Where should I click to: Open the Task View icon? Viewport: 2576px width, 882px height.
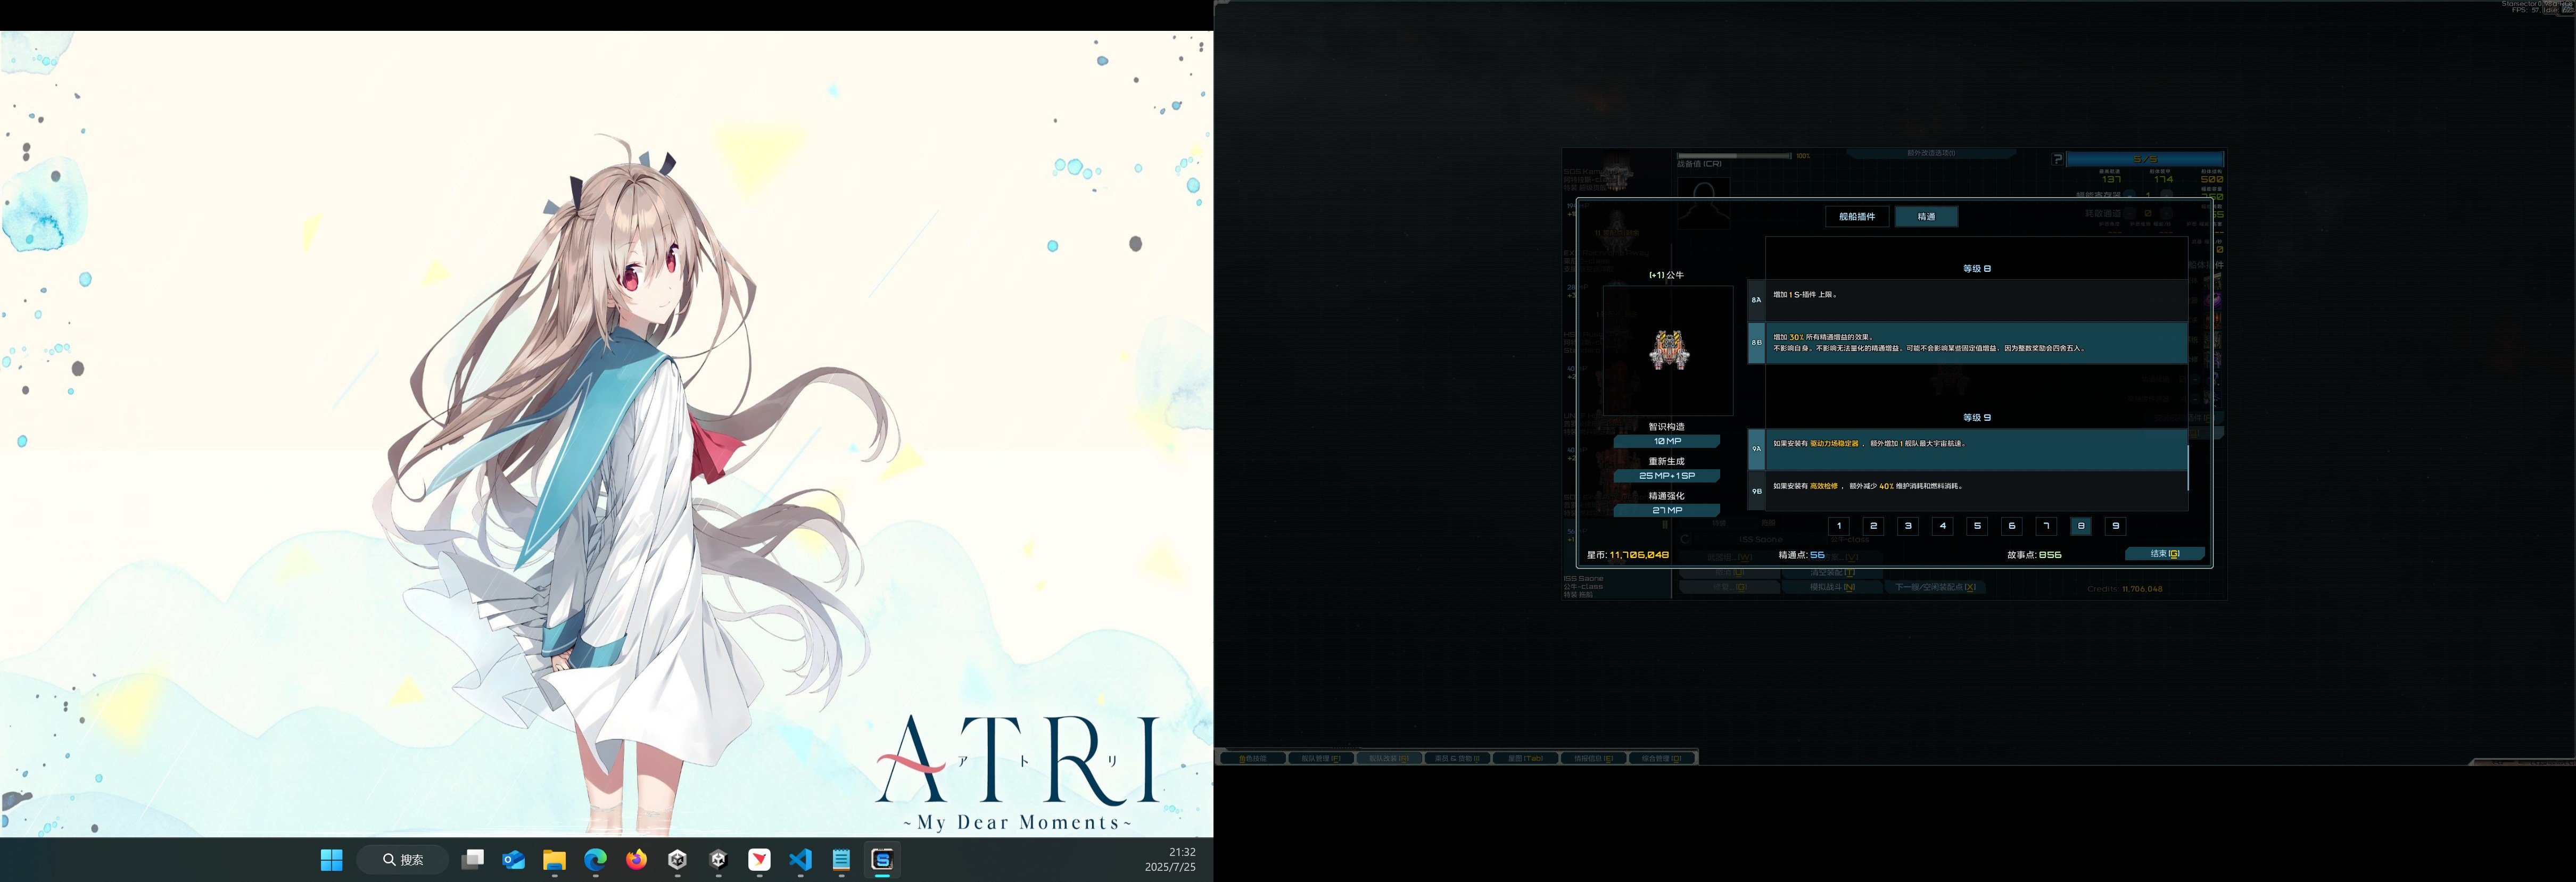click(473, 860)
